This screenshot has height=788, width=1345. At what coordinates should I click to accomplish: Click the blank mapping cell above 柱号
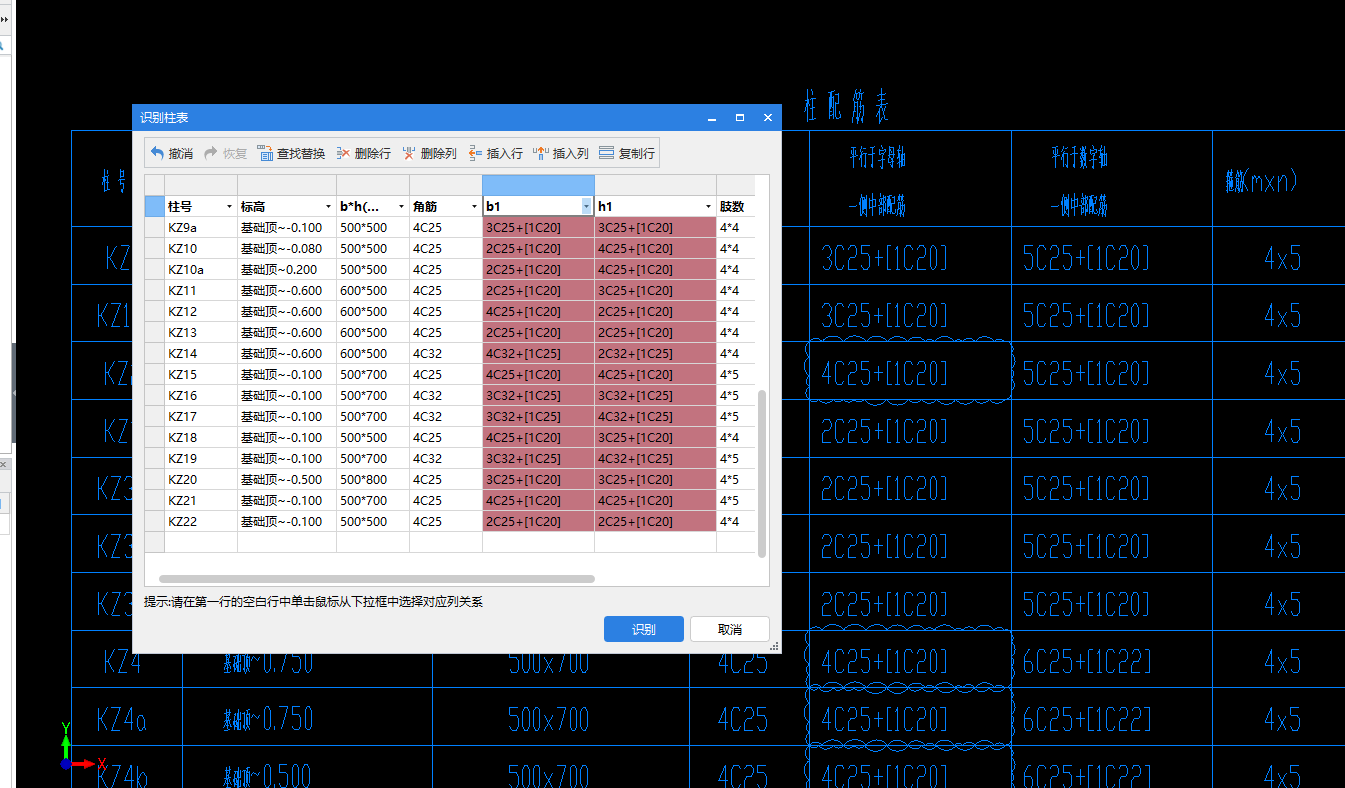pos(201,185)
